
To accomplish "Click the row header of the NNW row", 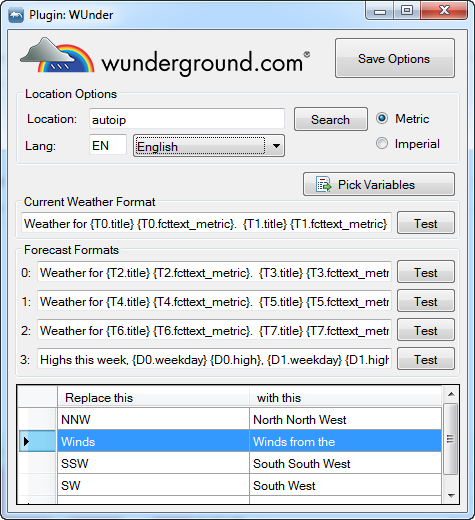I will [37, 419].
